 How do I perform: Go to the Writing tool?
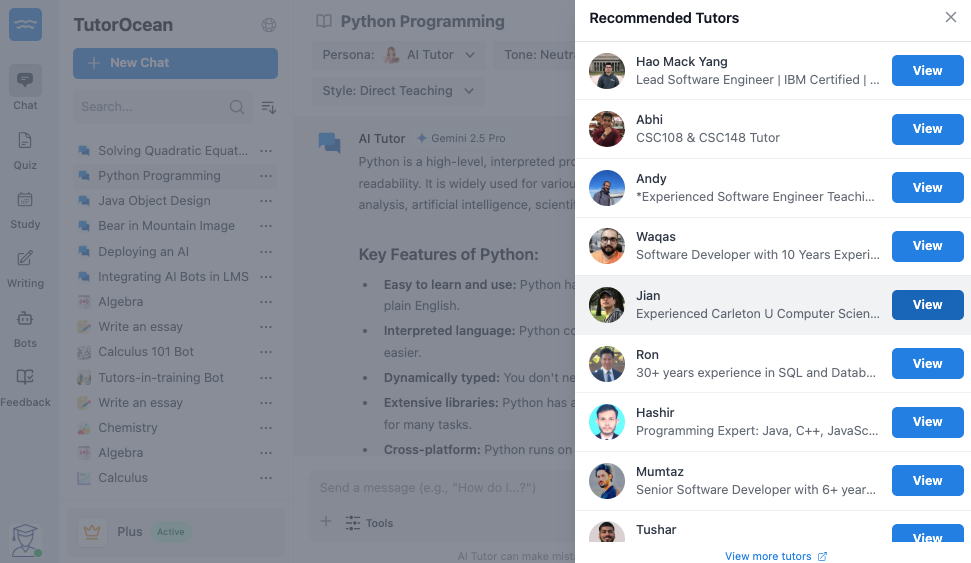[25, 266]
